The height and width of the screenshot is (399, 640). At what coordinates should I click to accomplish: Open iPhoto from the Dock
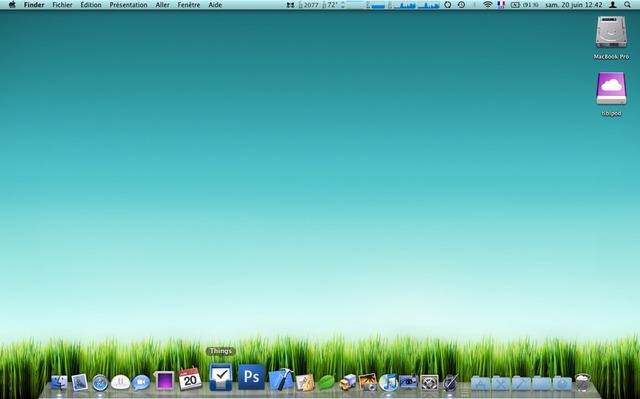point(368,382)
